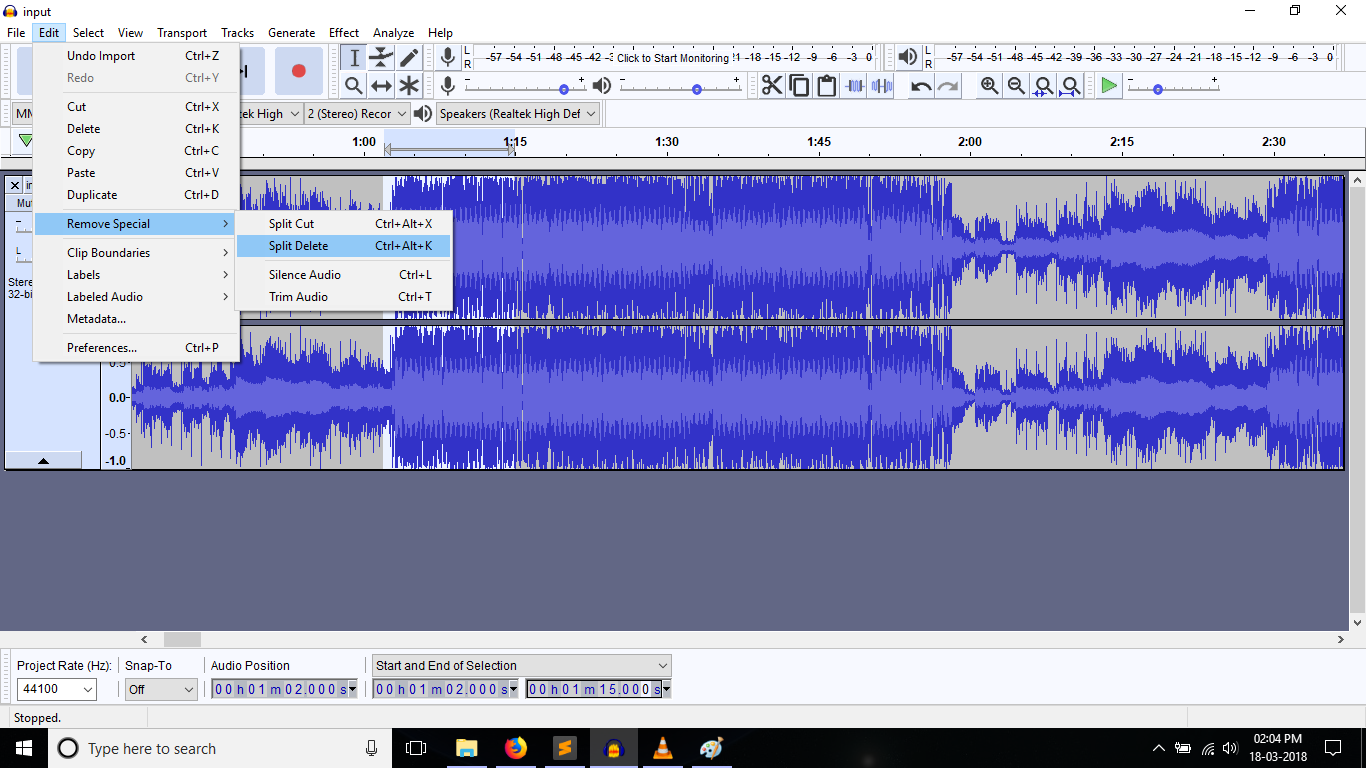Select the Draw pencil tool
Screen dimensions: 1366x768
[409, 58]
